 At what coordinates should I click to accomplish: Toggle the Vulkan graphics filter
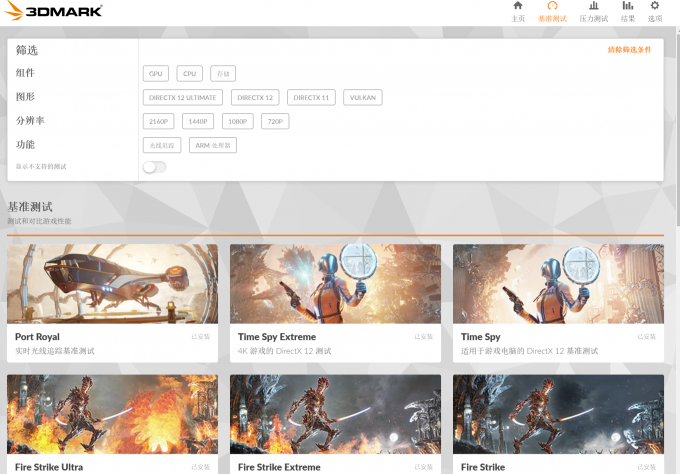363,98
